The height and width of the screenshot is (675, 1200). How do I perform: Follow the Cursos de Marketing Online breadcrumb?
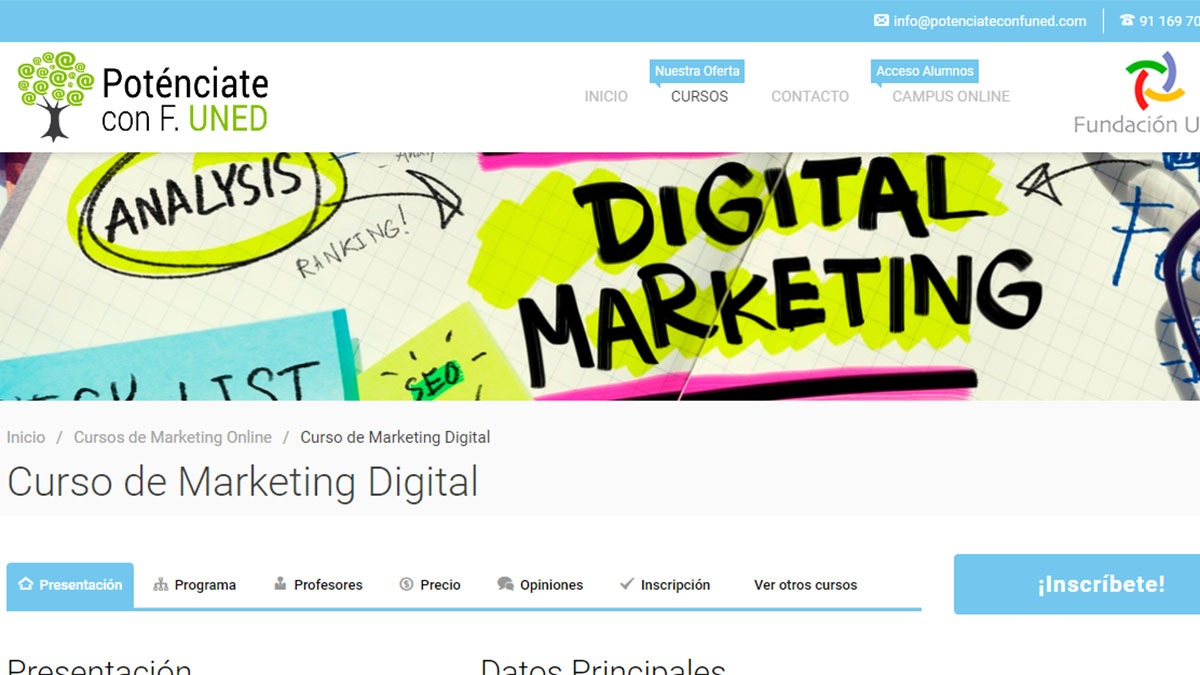coord(173,437)
